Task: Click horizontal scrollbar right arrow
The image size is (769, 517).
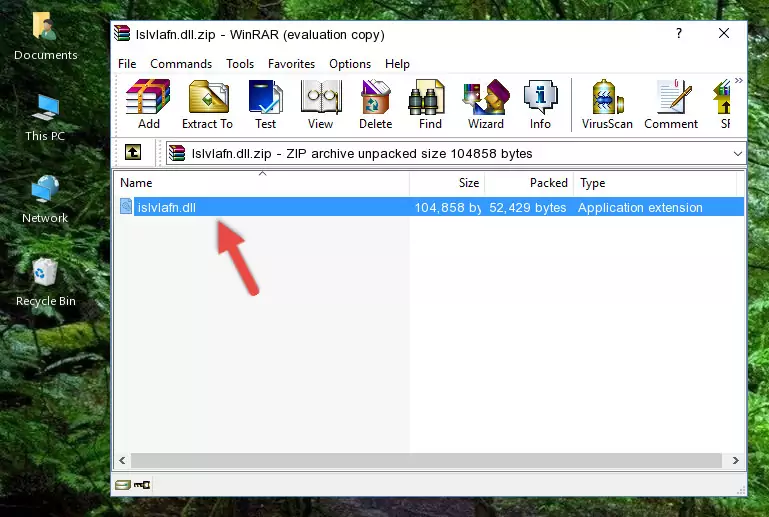Action: coord(735,460)
